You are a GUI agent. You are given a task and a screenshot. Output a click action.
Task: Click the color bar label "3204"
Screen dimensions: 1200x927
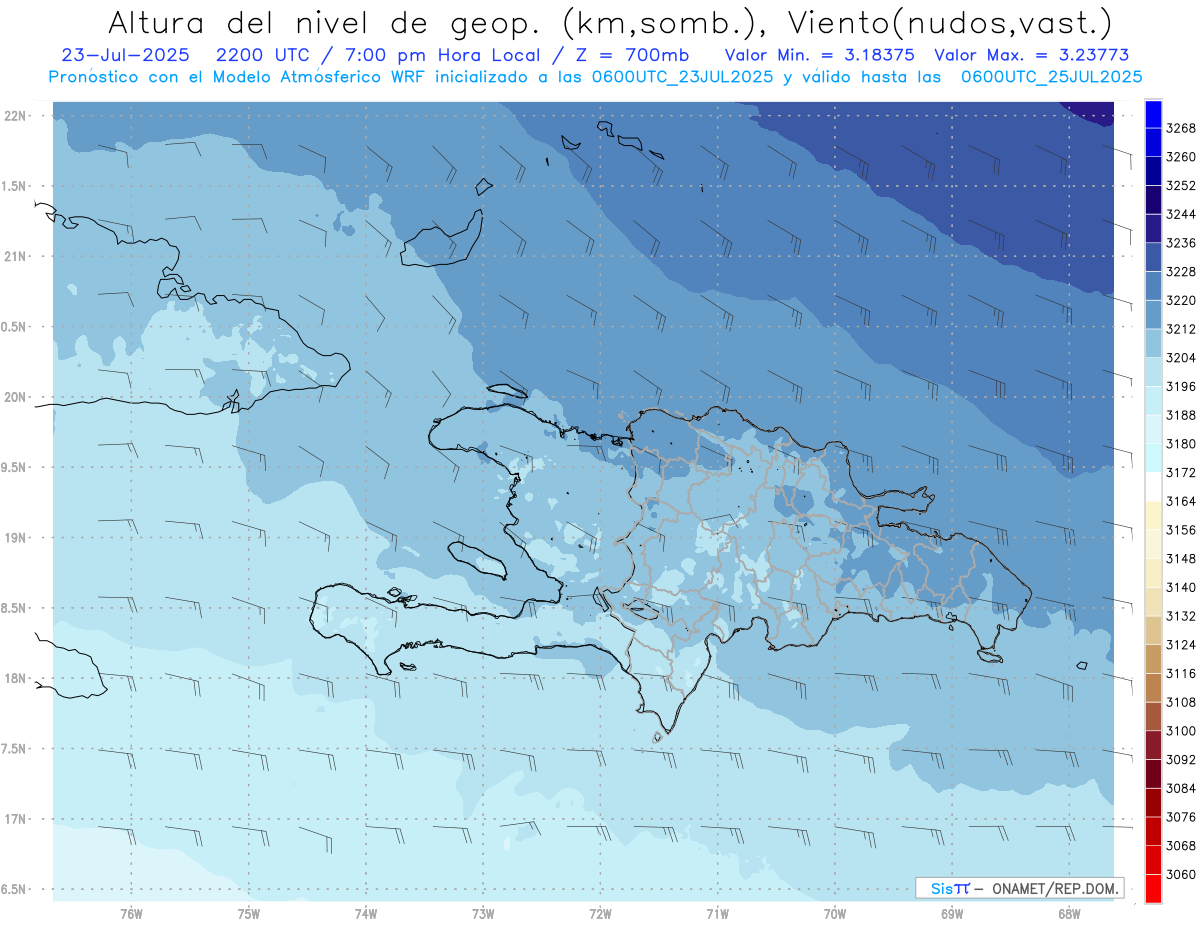[x=1181, y=357]
